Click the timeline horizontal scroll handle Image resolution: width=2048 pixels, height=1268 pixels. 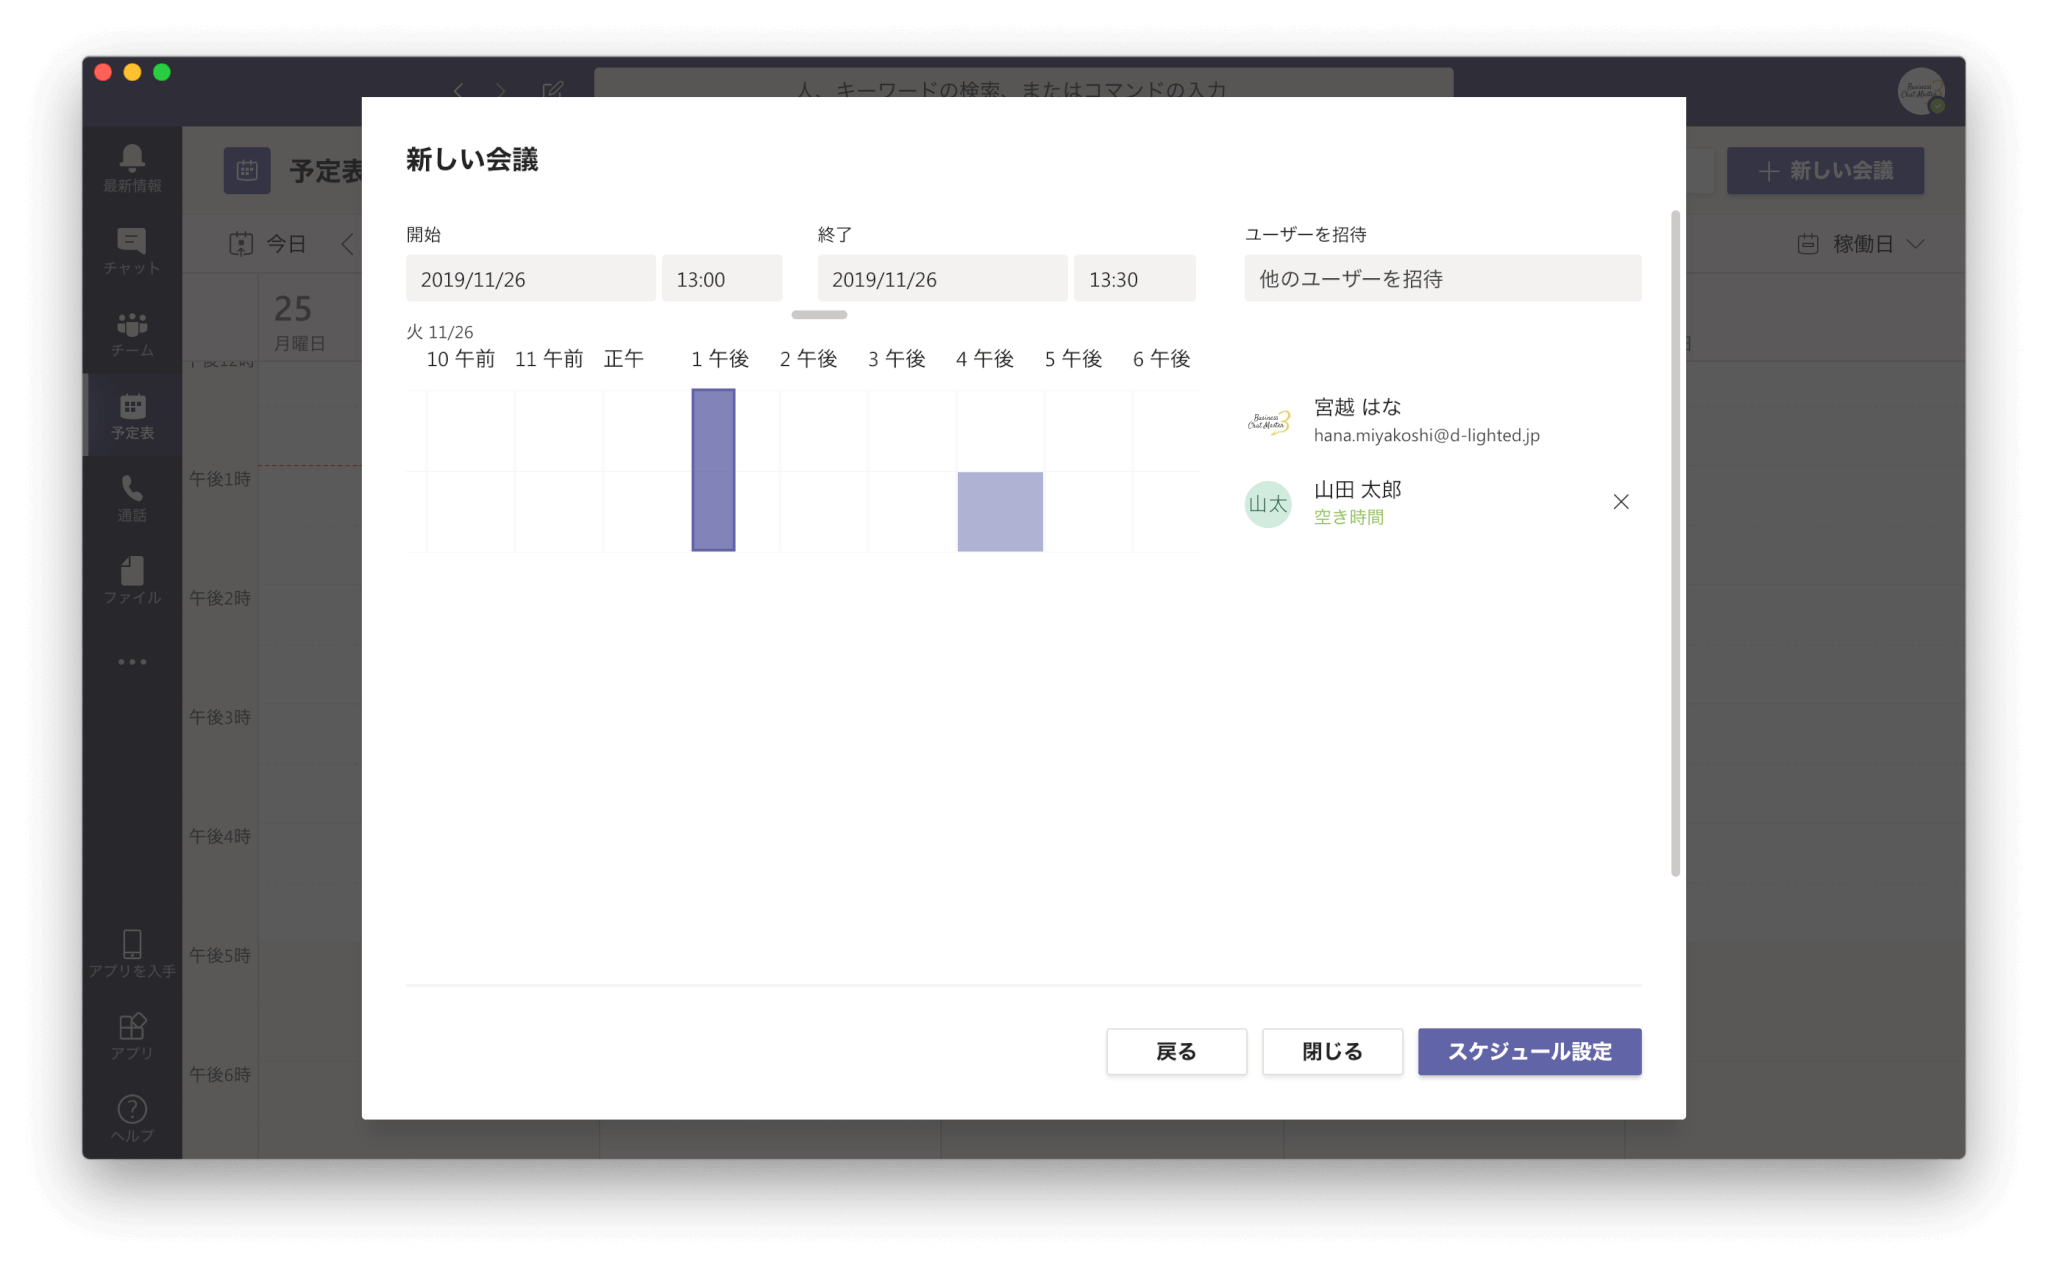click(819, 315)
